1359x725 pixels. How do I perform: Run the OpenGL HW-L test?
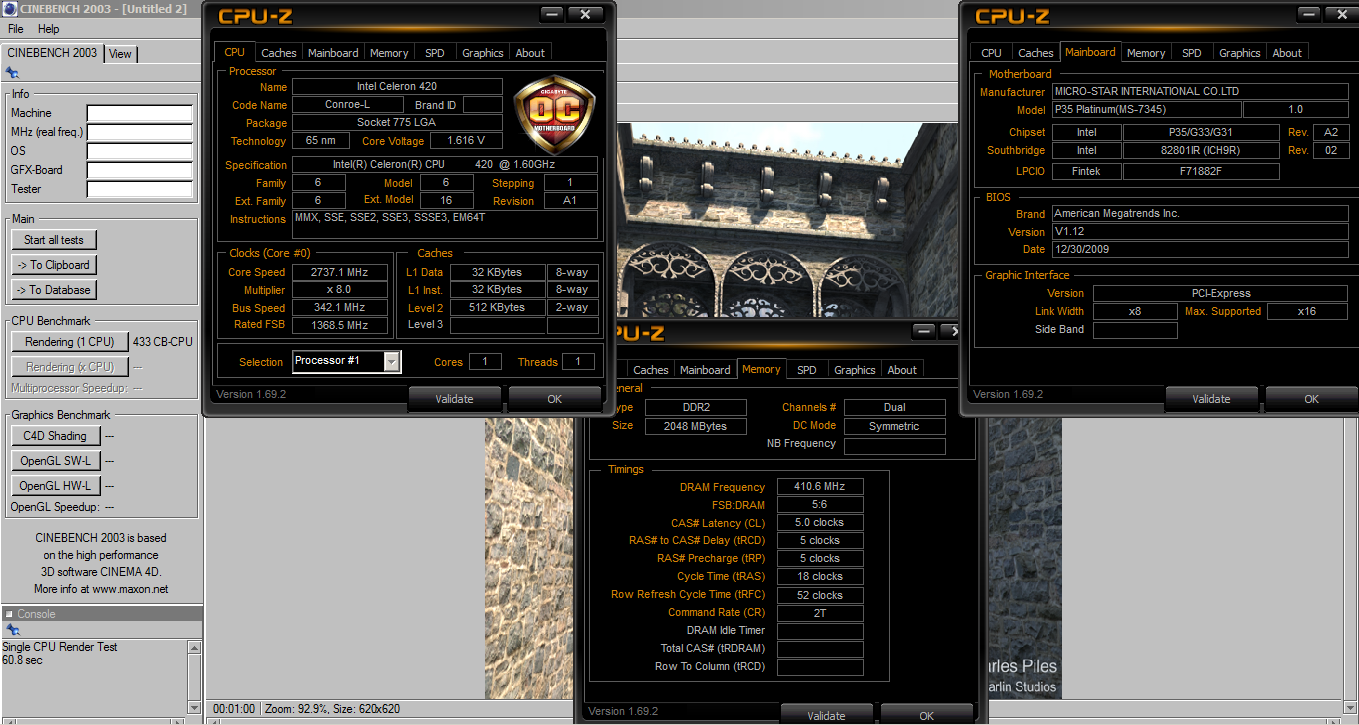tap(55, 486)
